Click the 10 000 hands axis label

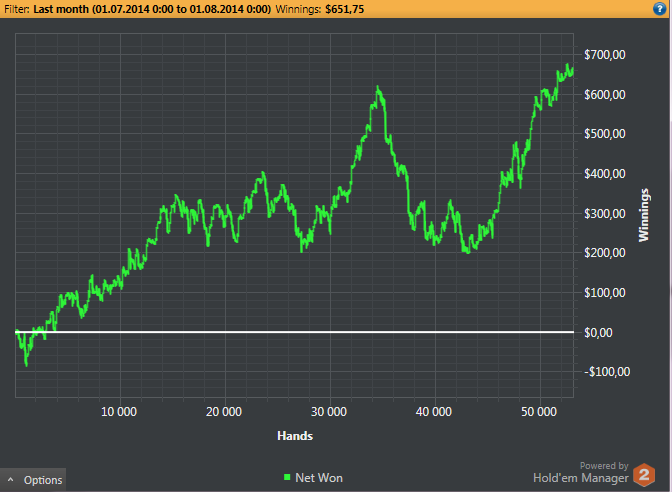(x=119, y=412)
